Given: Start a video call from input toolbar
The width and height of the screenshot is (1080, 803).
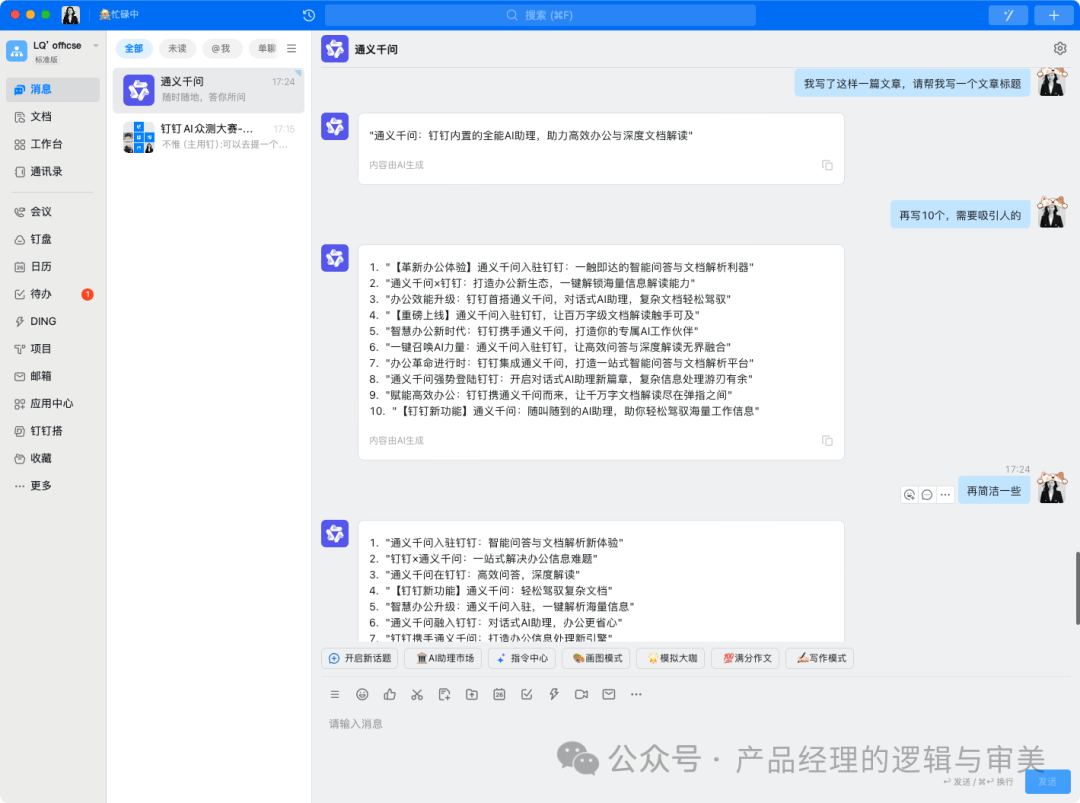Looking at the screenshot, I should 581,695.
